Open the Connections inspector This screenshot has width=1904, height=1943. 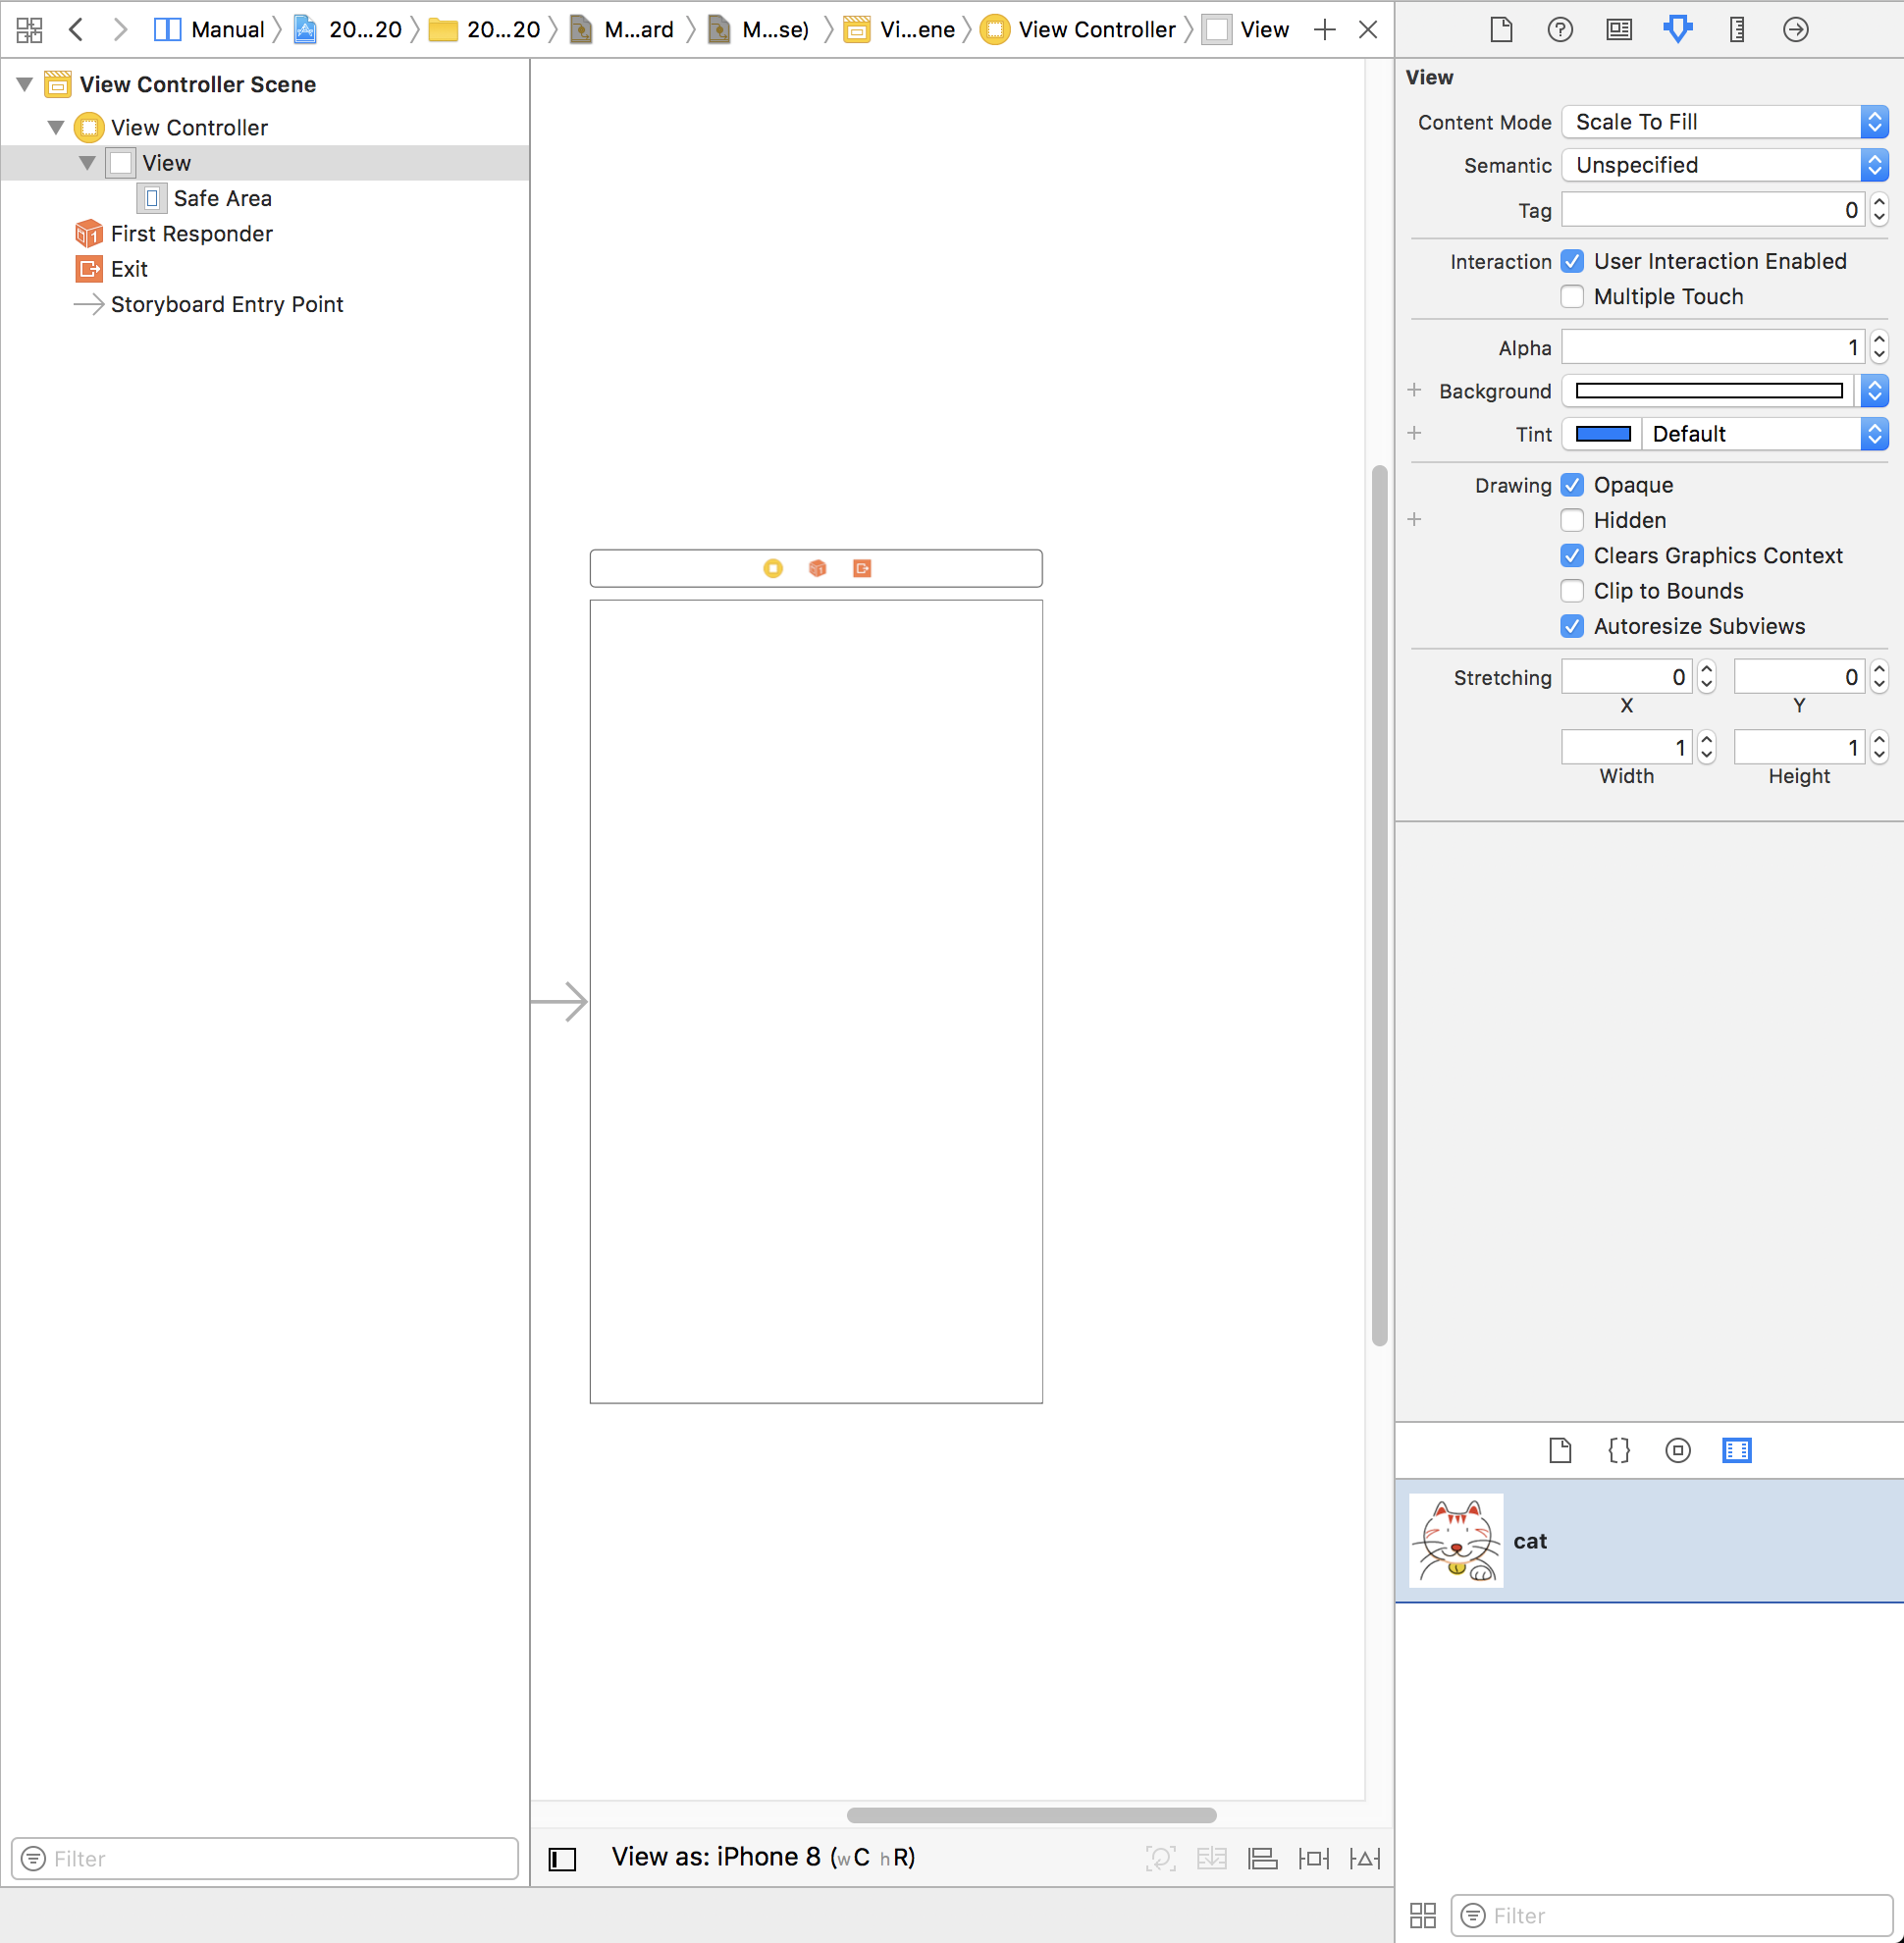[x=1796, y=30]
